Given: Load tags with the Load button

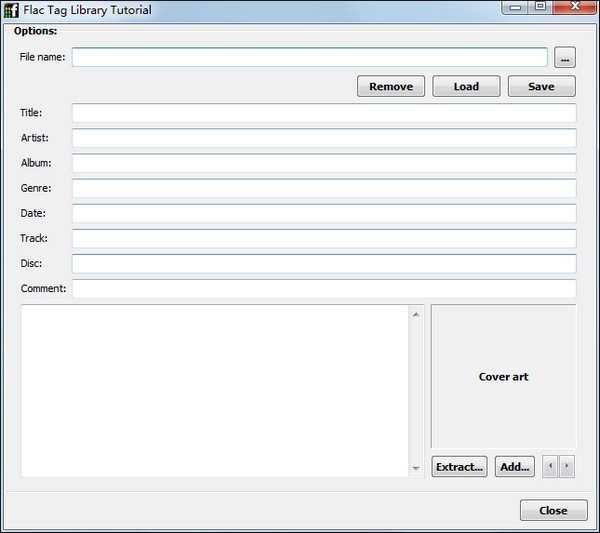Looking at the screenshot, I should tap(466, 87).
